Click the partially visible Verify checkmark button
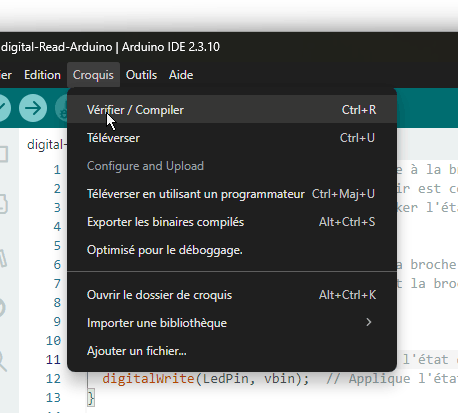Image resolution: width=458 pixels, height=413 pixels. pyautogui.click(x=5, y=108)
